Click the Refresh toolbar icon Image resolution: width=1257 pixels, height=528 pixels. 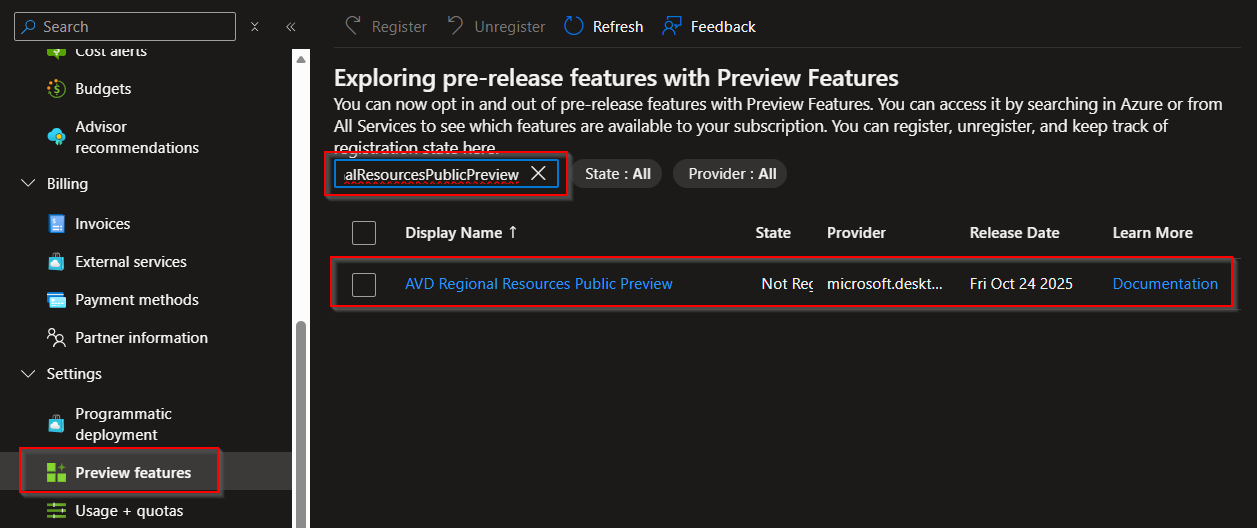[x=573, y=27]
